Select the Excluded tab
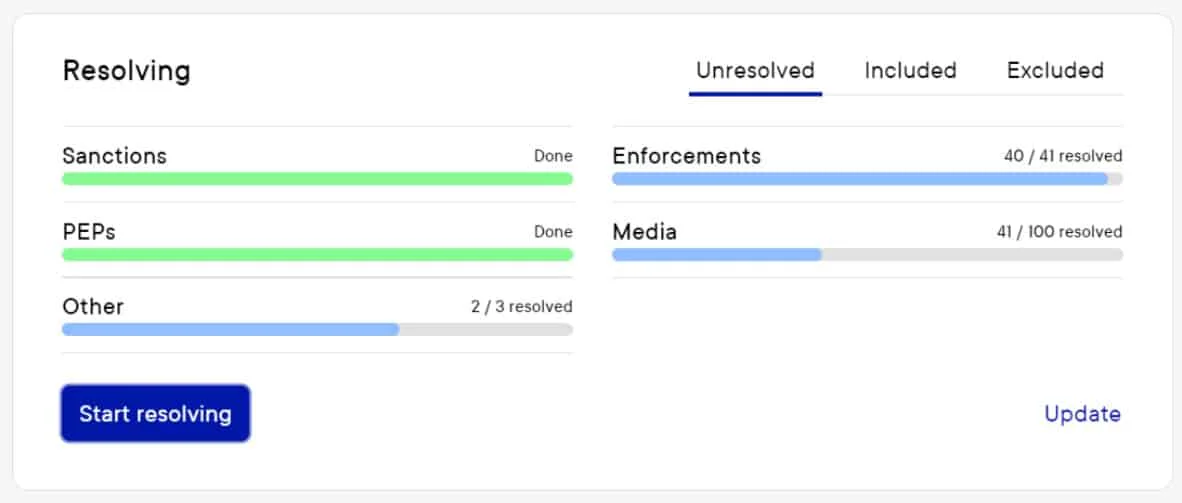 point(1055,71)
